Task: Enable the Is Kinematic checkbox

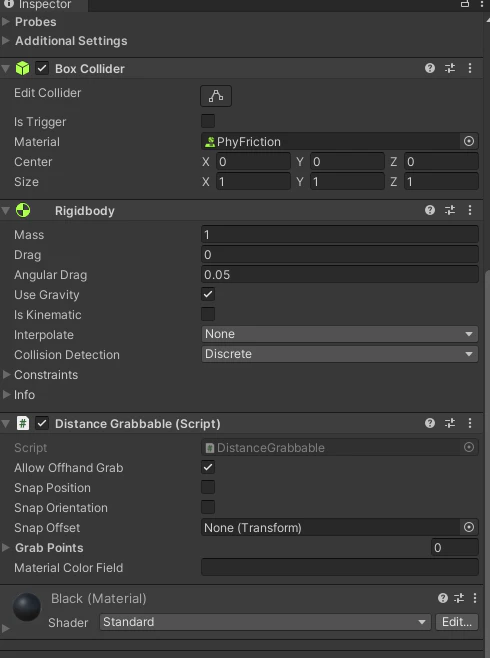Action: tap(208, 314)
